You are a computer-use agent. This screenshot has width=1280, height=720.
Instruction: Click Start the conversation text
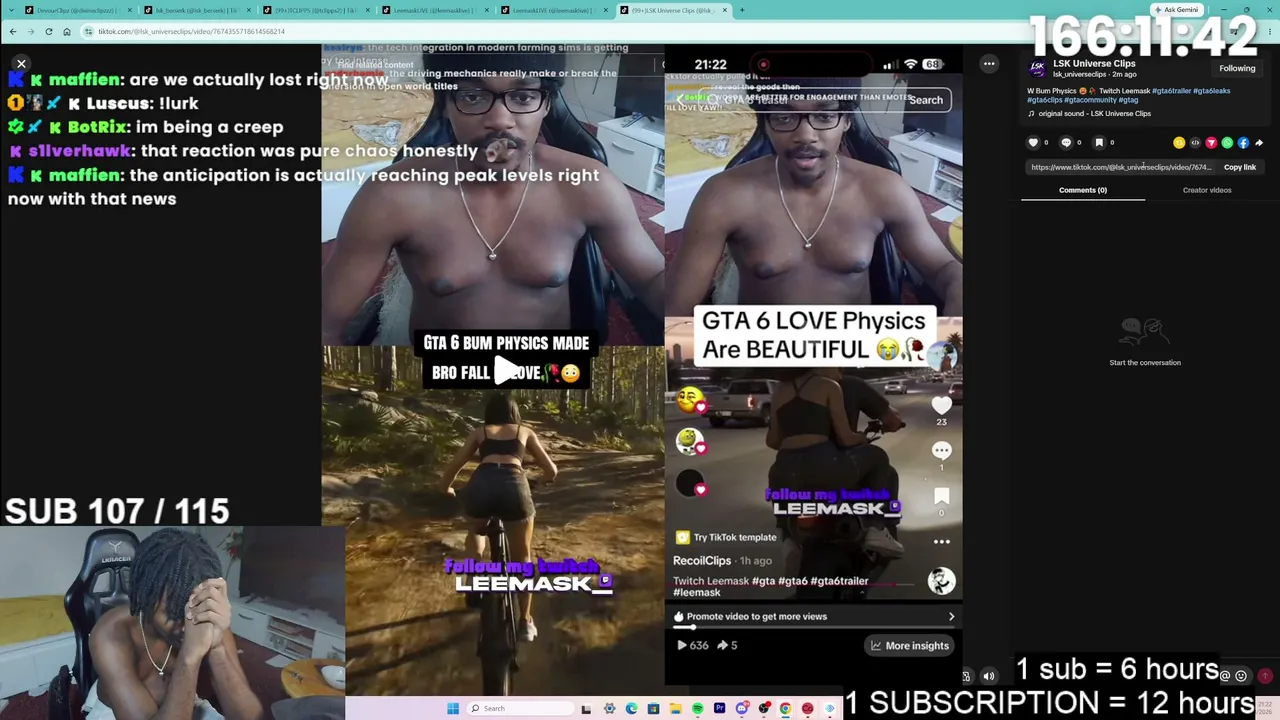pos(1145,363)
